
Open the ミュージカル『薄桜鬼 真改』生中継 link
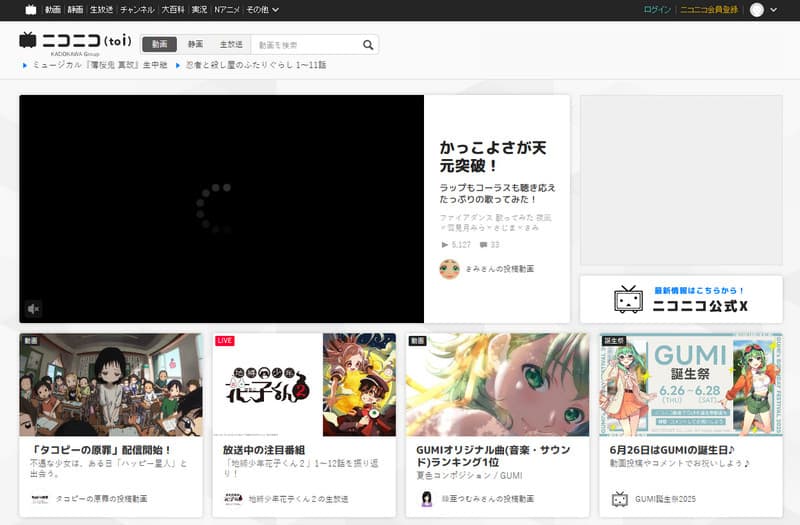point(100,65)
